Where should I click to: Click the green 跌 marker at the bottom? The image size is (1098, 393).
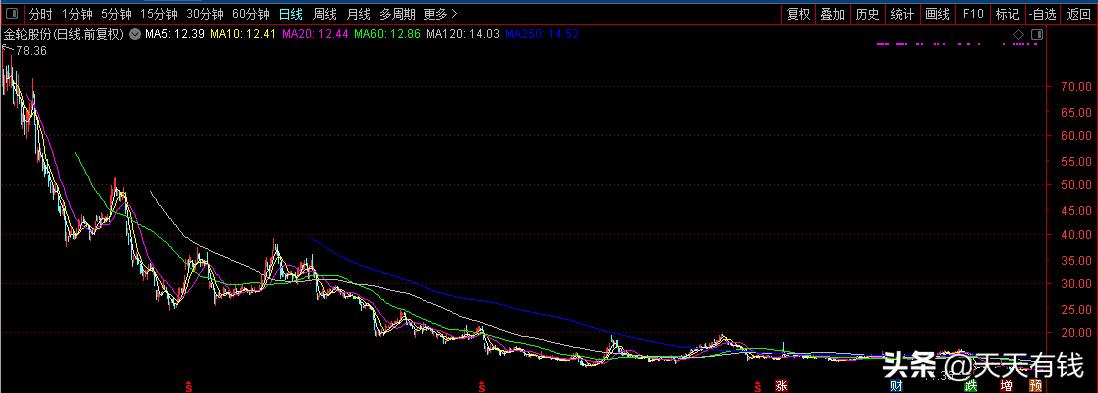pyautogui.click(x=971, y=385)
